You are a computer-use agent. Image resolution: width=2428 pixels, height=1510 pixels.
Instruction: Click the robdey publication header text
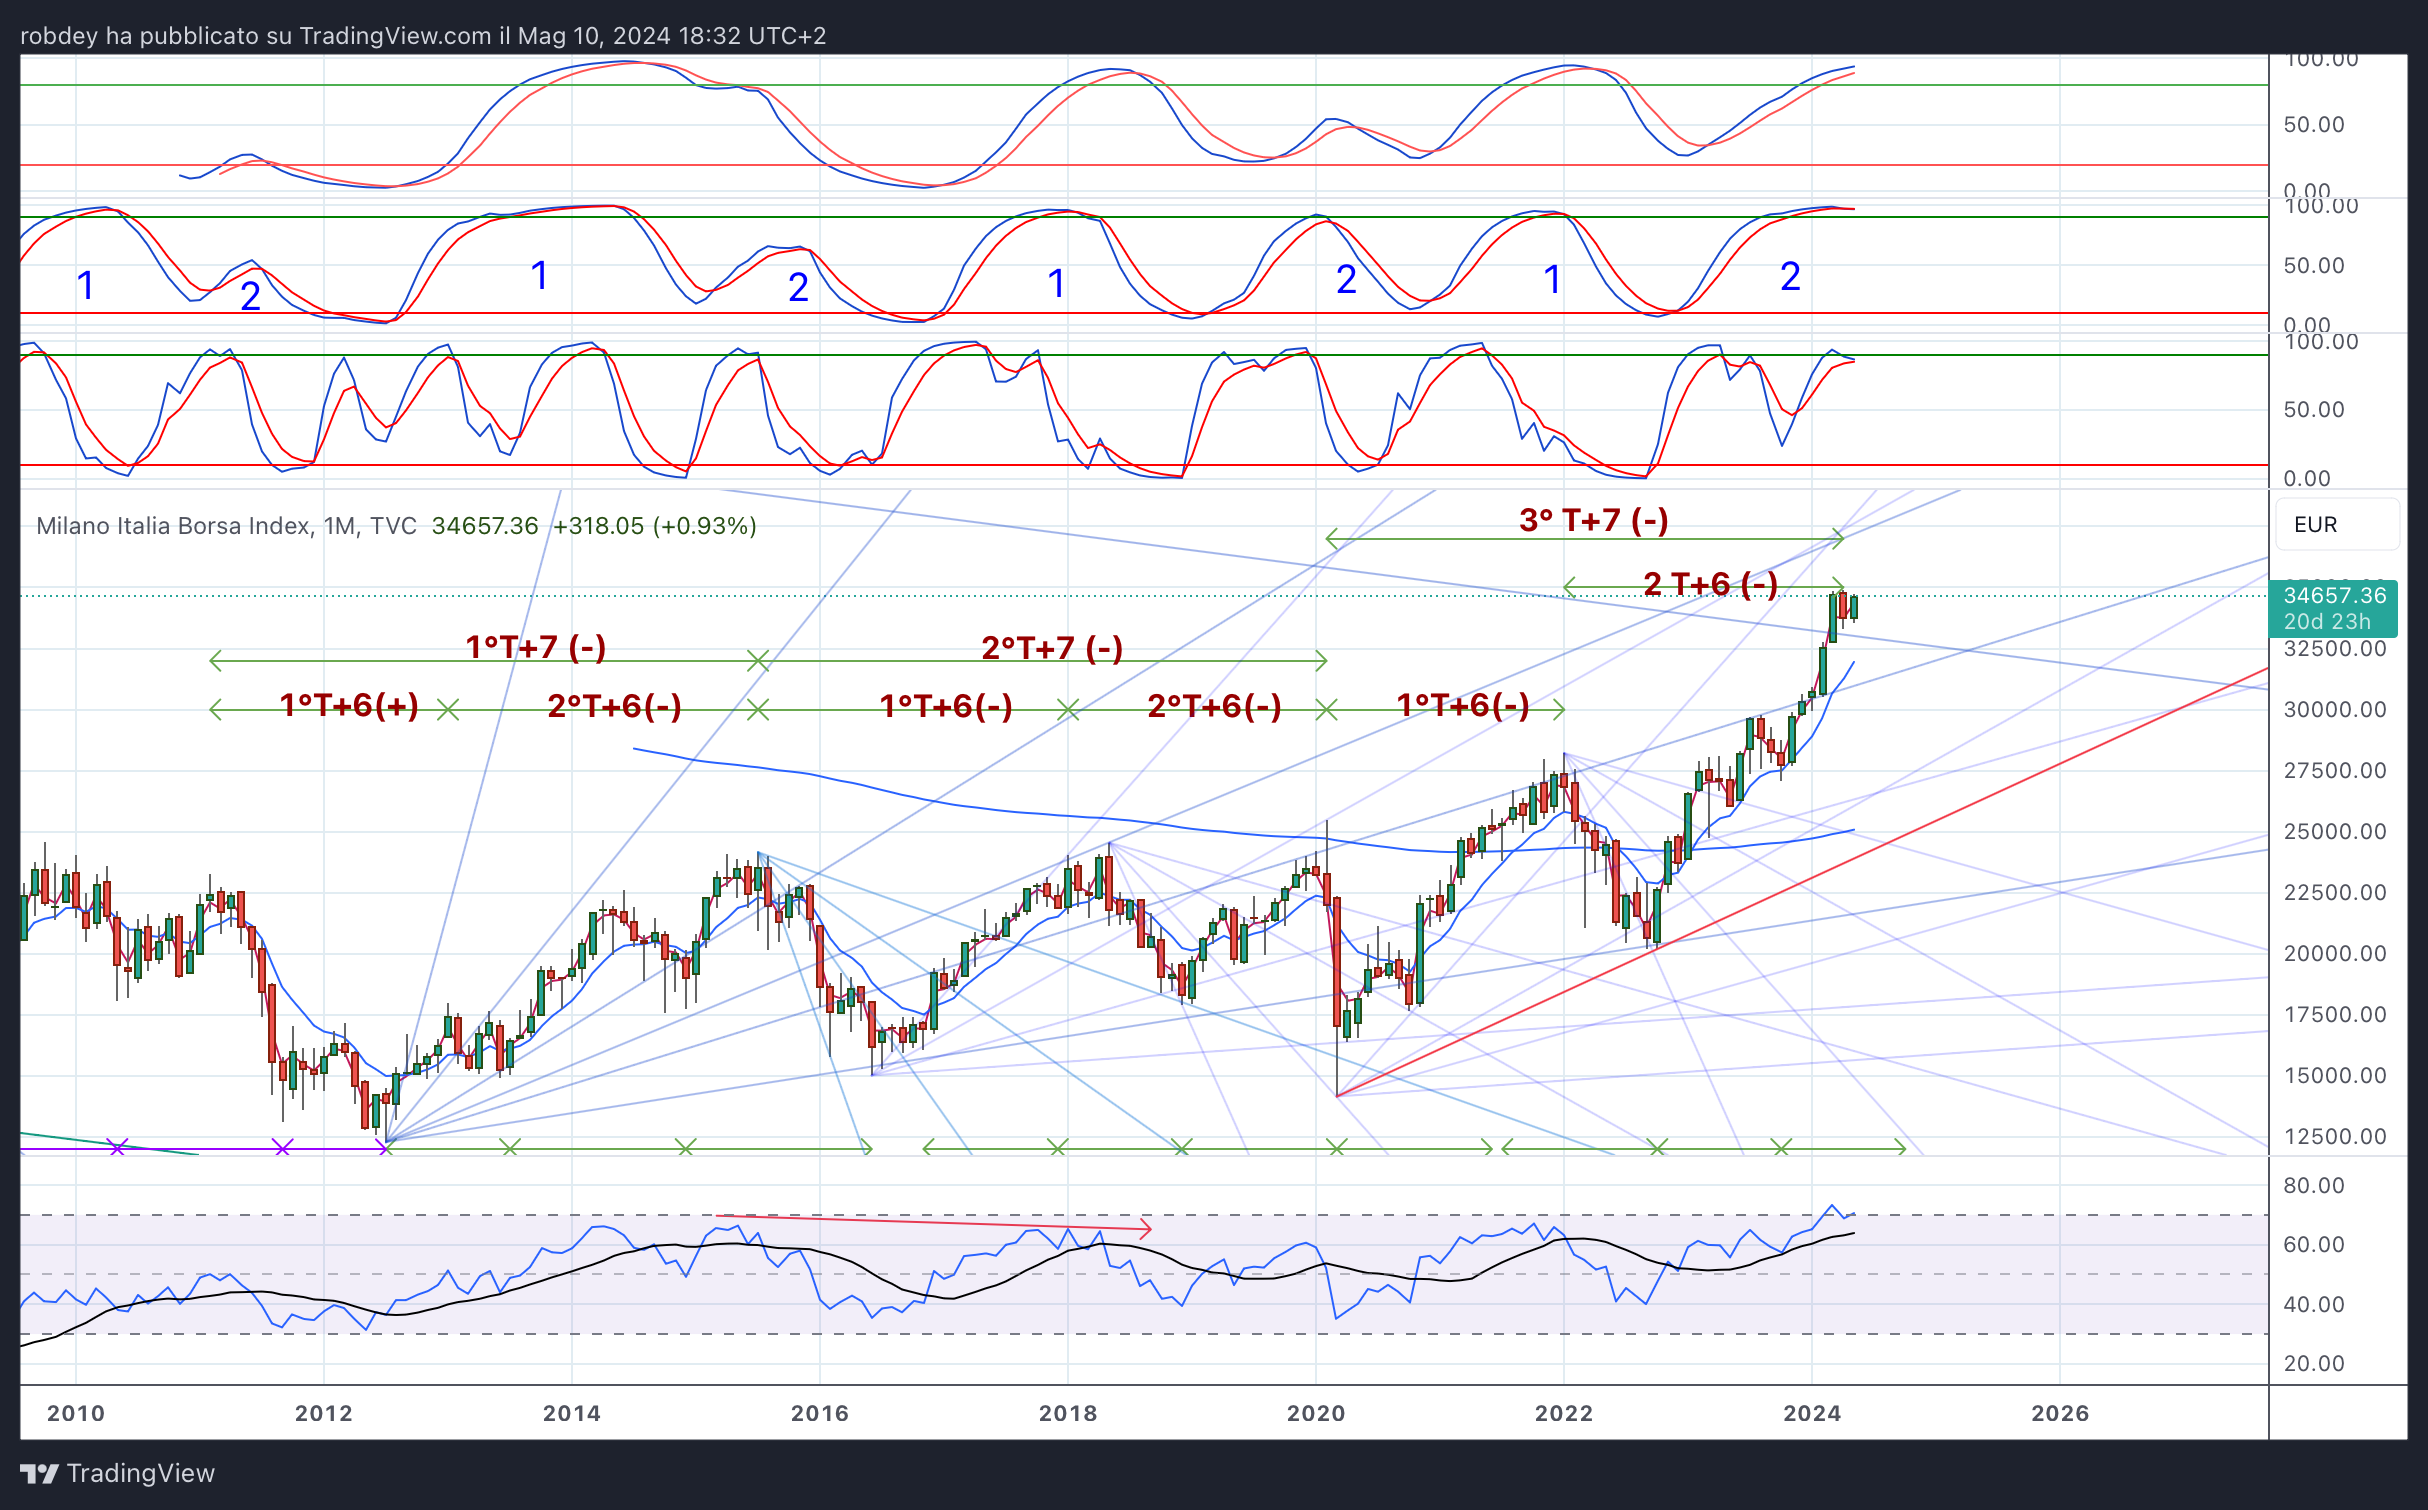423,36
